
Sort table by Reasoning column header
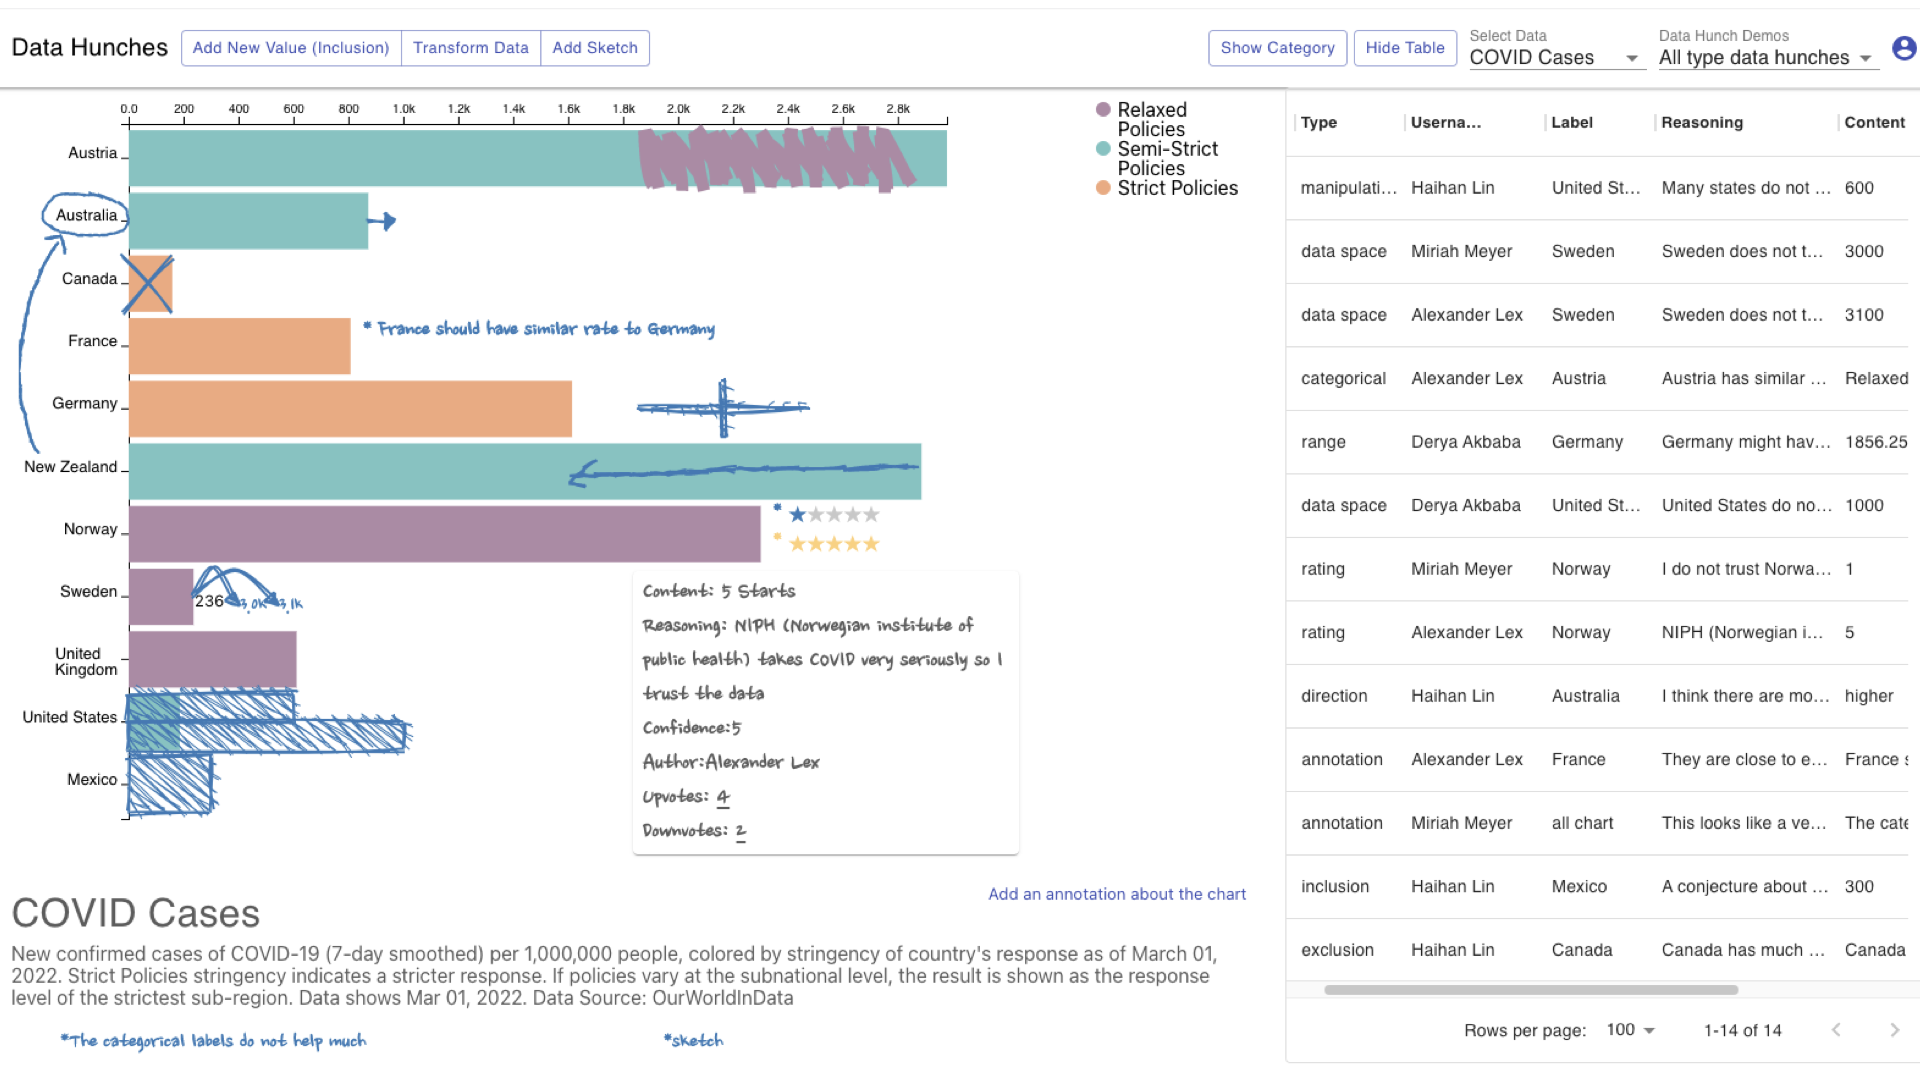1702,123
